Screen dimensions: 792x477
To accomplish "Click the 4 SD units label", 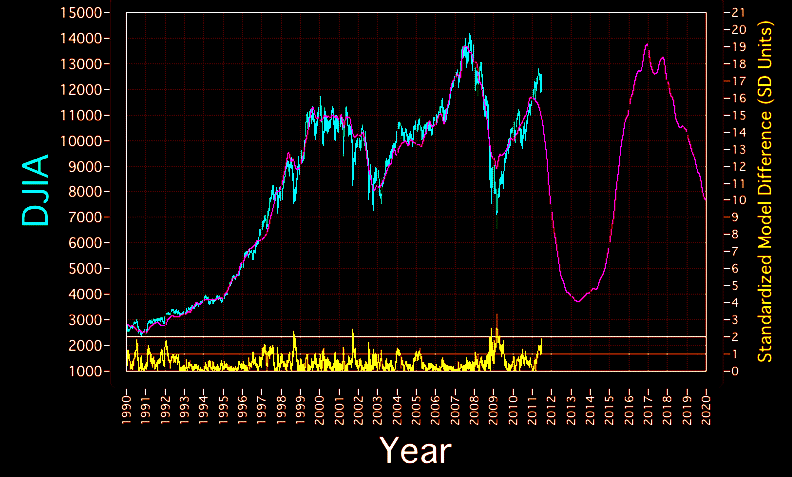I will (735, 303).
